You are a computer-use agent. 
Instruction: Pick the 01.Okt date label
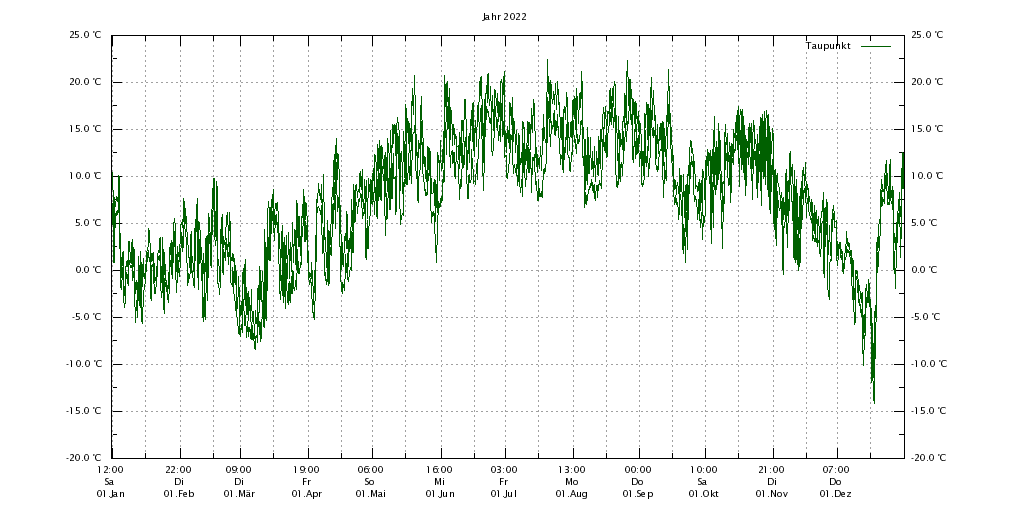(x=702, y=494)
